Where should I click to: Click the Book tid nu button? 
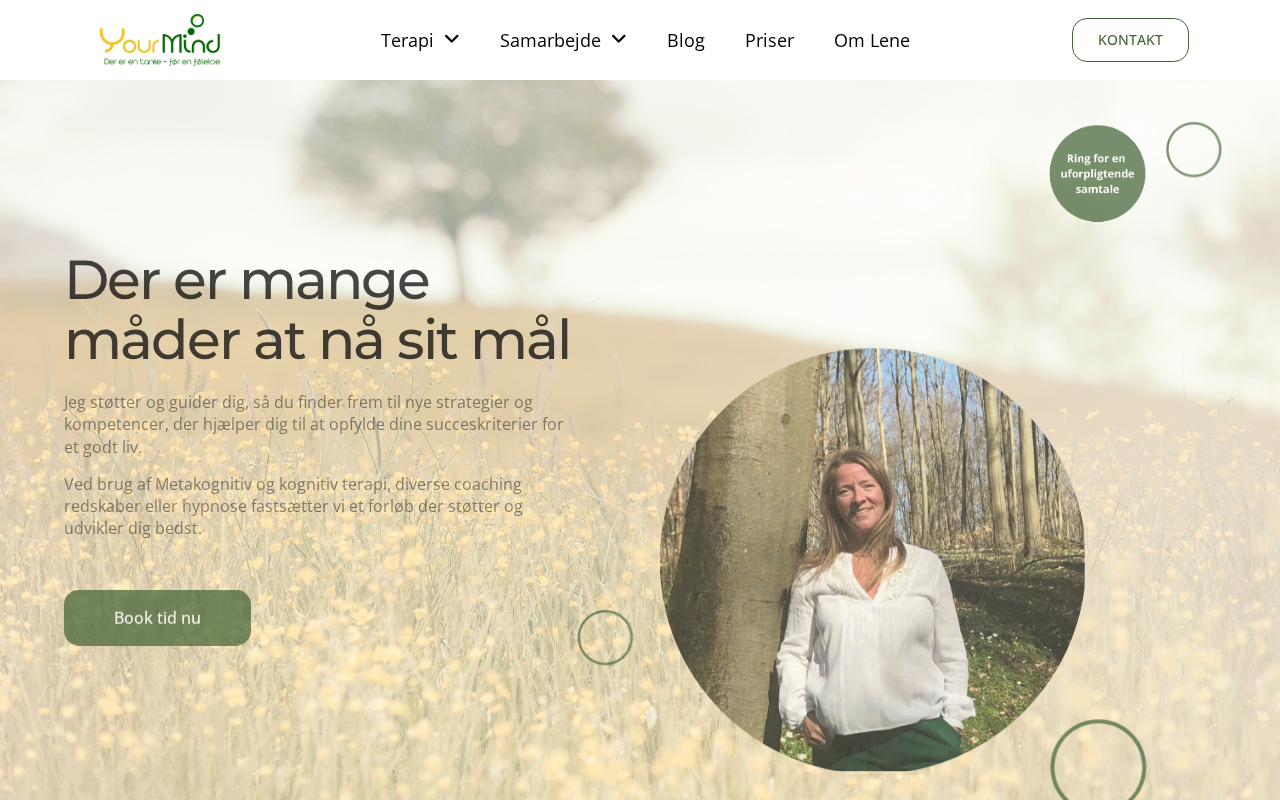(x=157, y=618)
